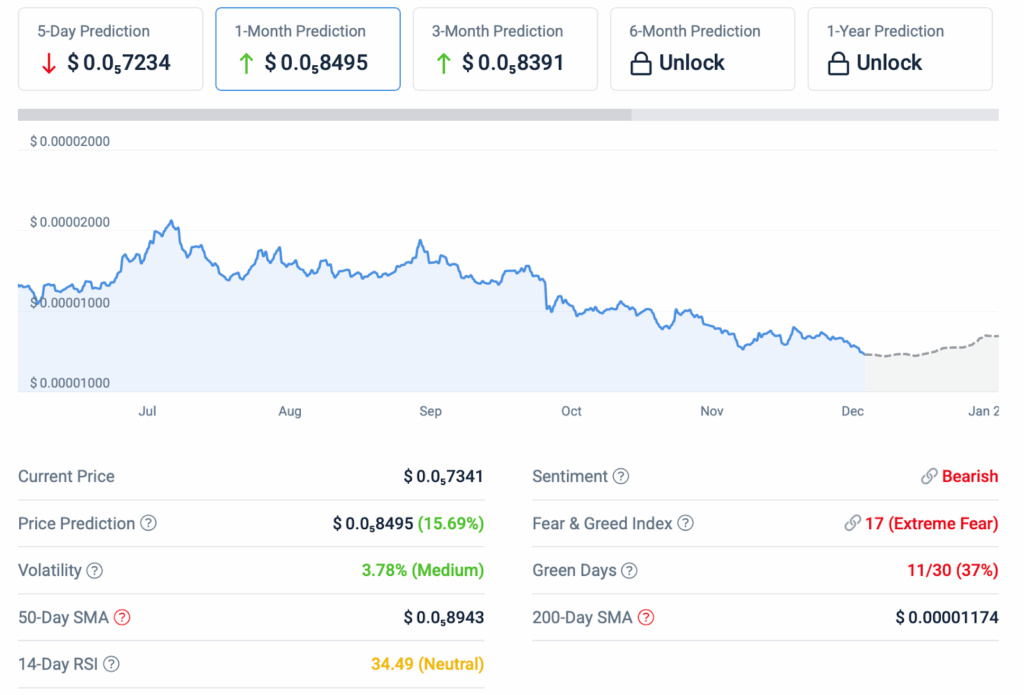
Task: Open the Bearish sentiment link
Action: pyautogui.click(x=969, y=477)
